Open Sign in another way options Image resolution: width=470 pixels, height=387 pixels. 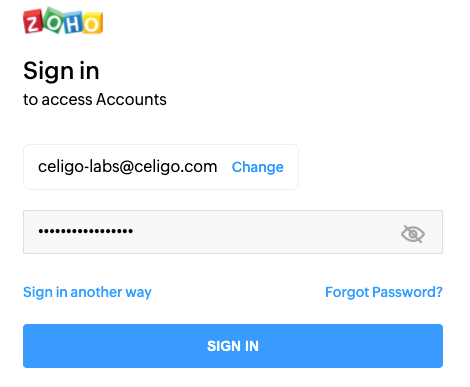(x=87, y=292)
